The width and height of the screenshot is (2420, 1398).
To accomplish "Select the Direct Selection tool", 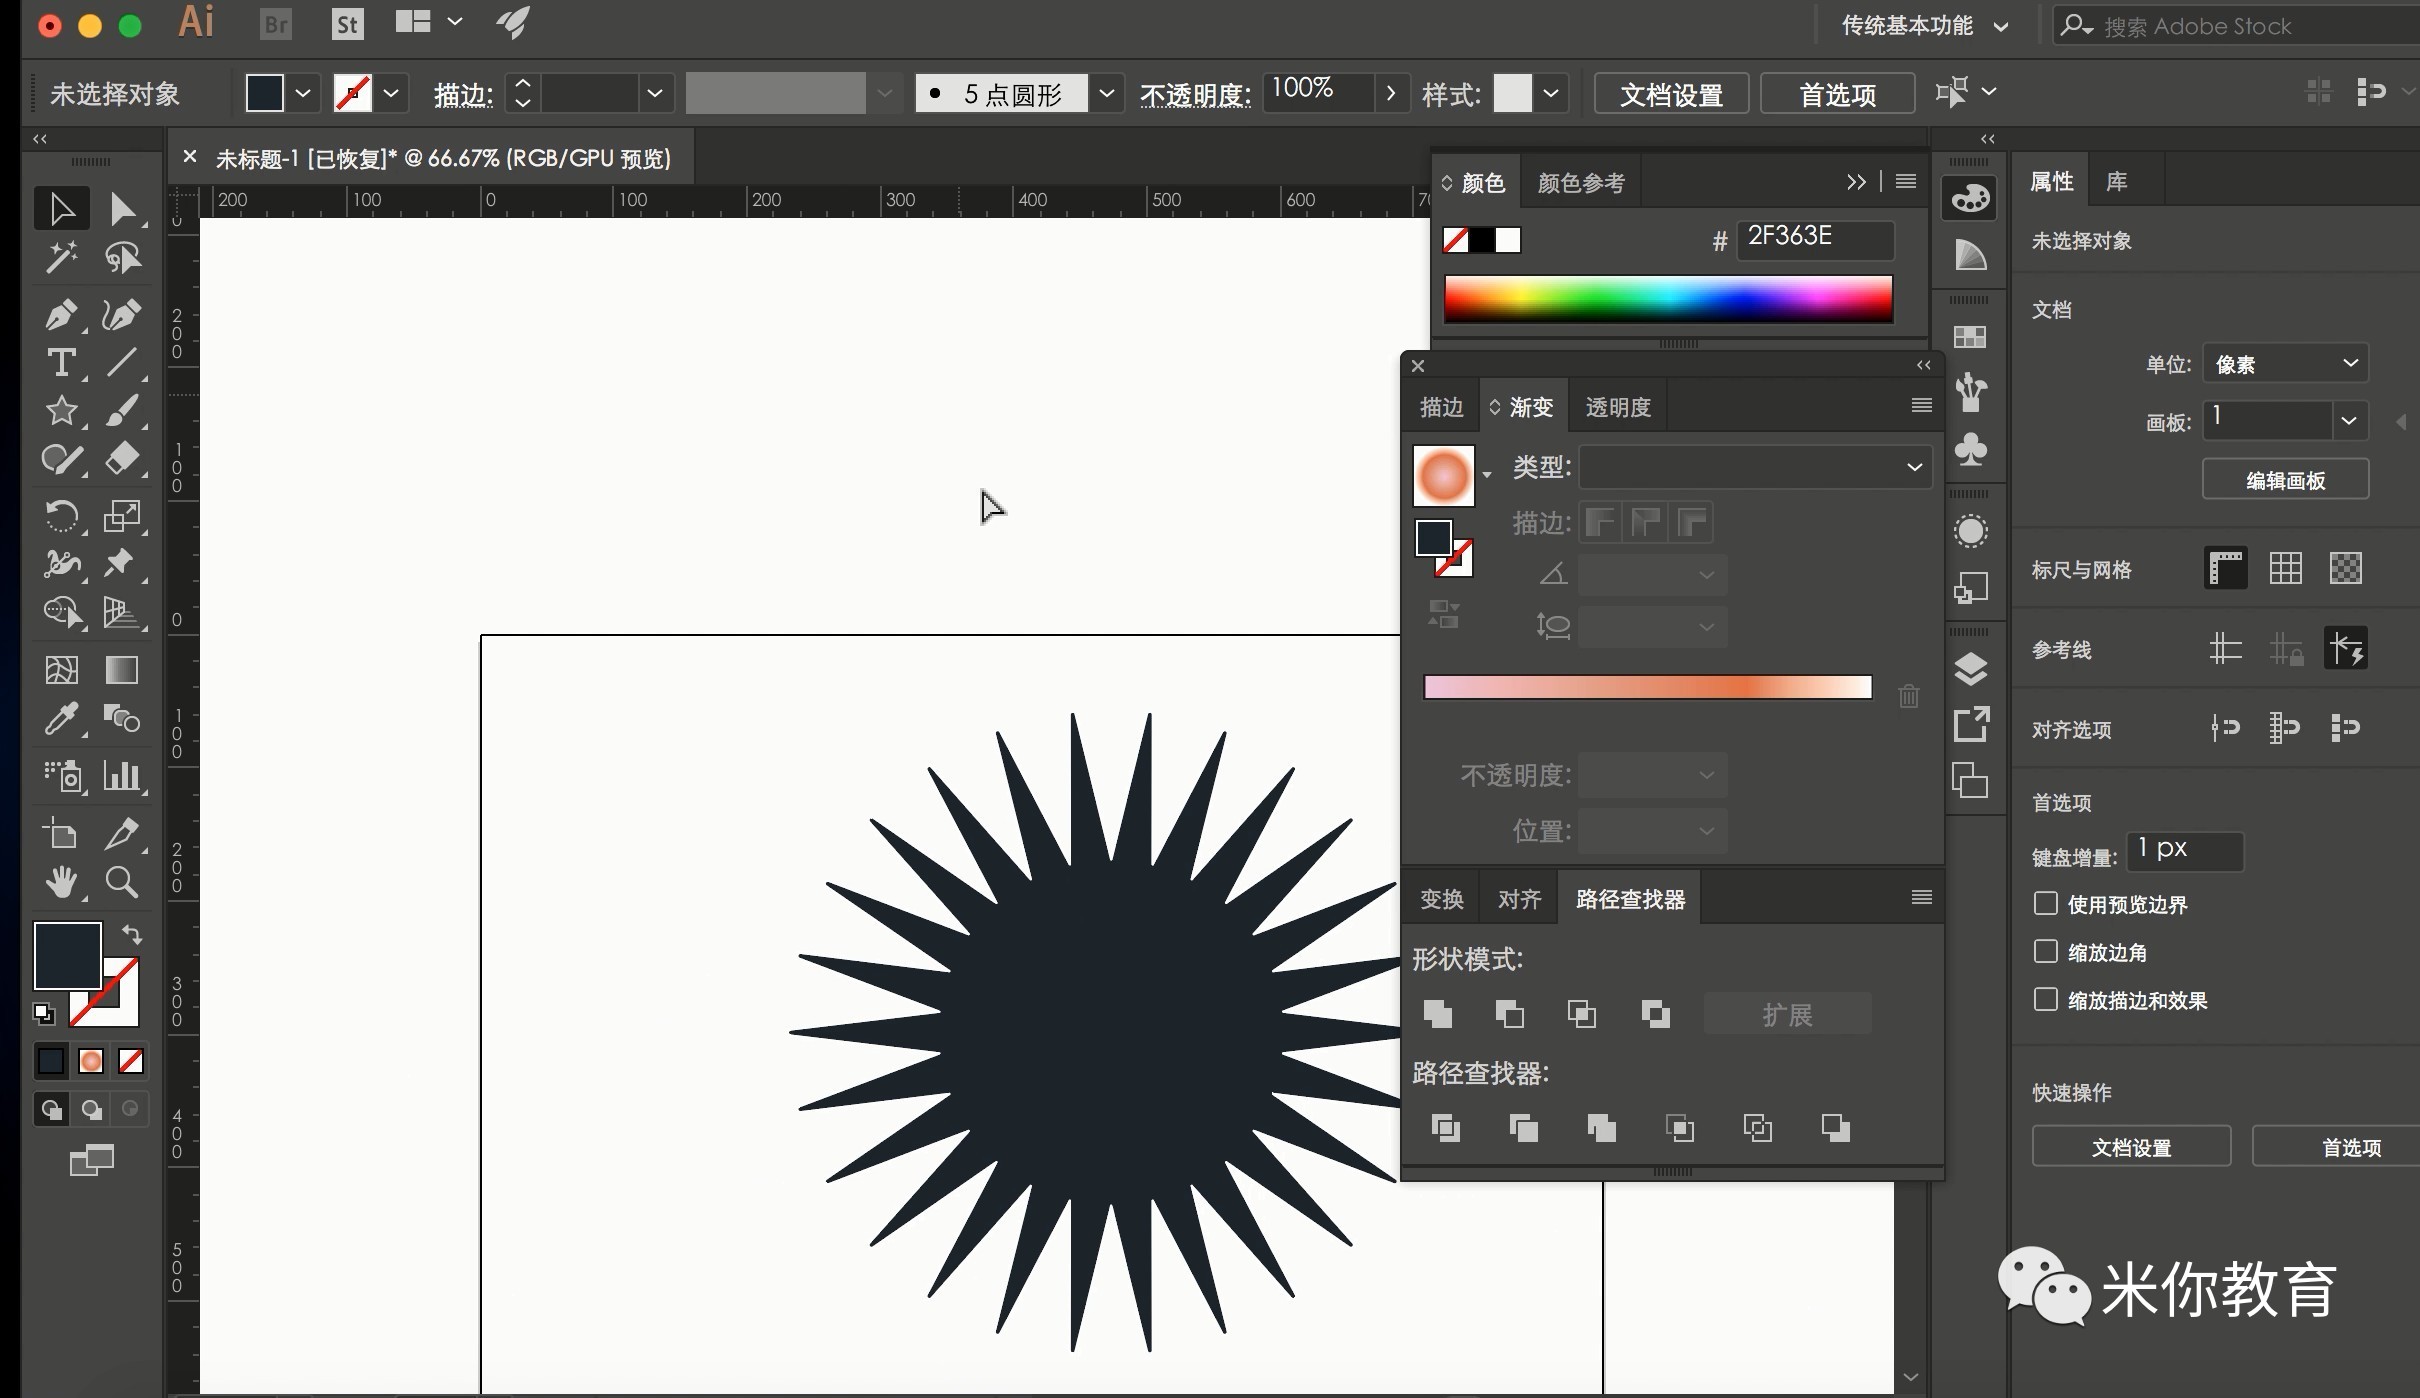I will 122,208.
